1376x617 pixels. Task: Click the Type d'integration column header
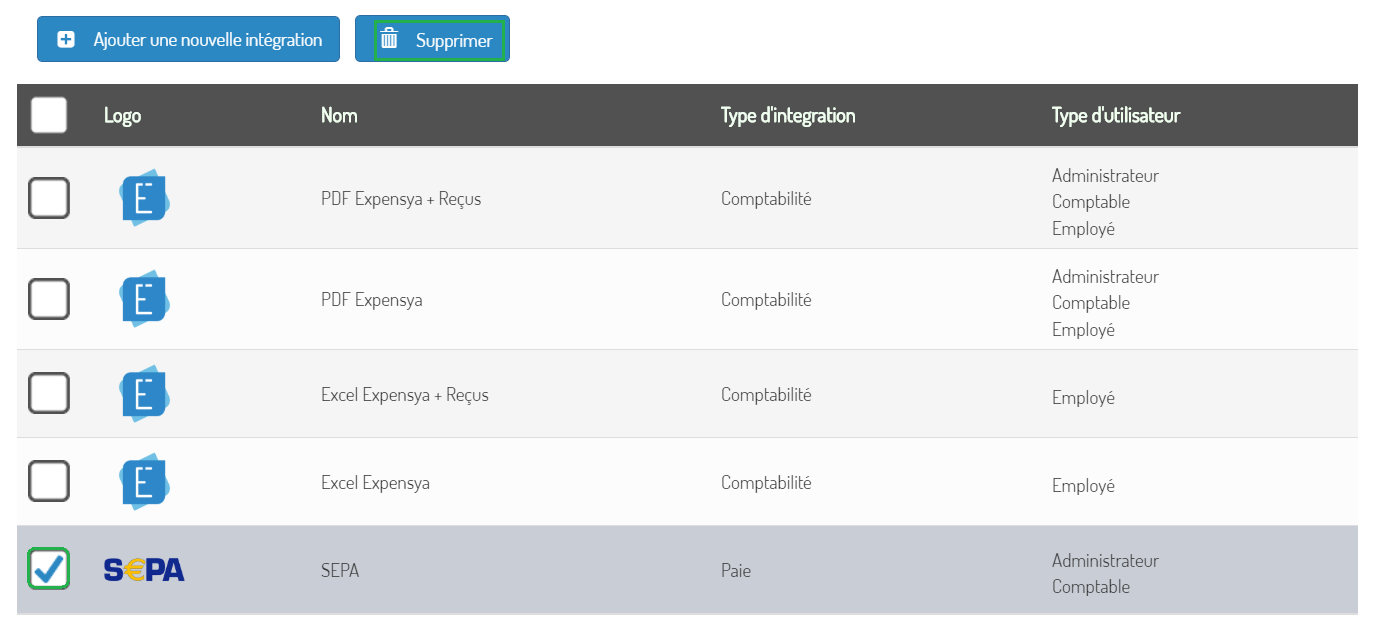(788, 115)
